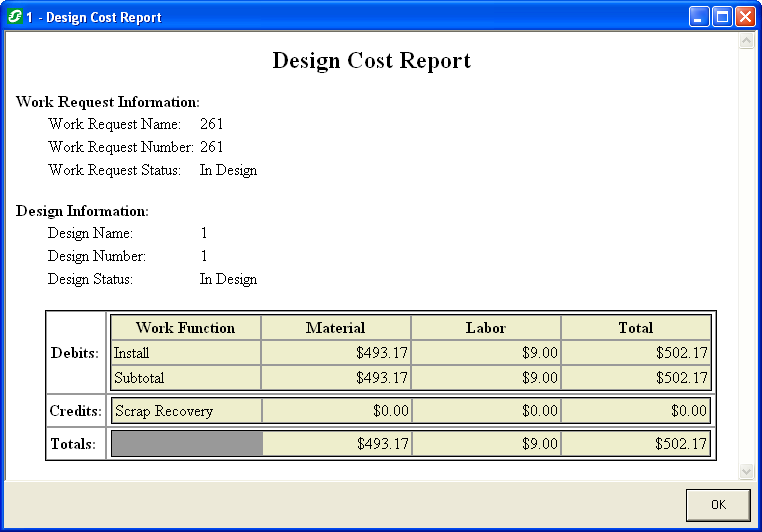The image size is (762, 532).
Task: Select the Material column header
Action: pos(335,328)
